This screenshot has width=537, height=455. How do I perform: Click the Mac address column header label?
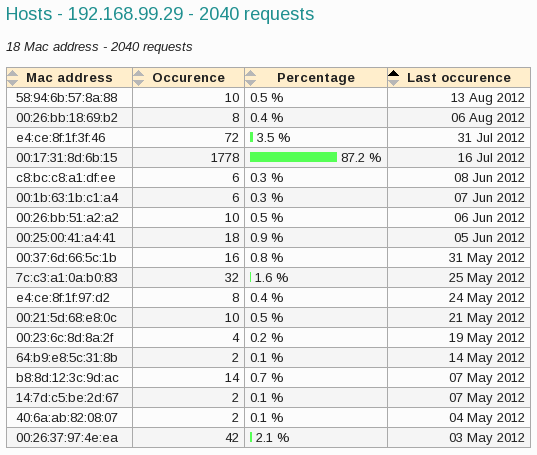pos(70,78)
